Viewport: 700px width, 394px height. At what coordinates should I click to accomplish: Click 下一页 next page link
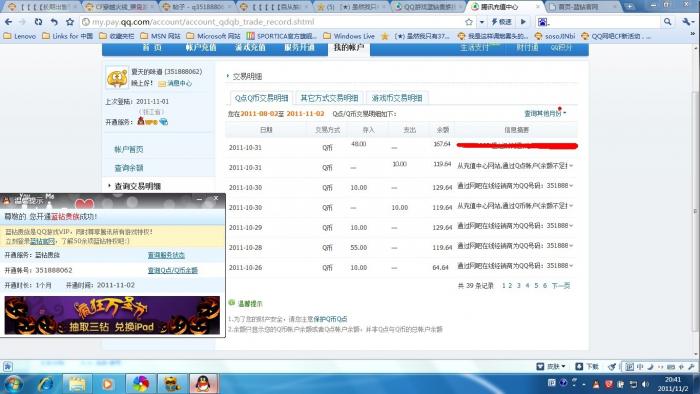click(561, 286)
